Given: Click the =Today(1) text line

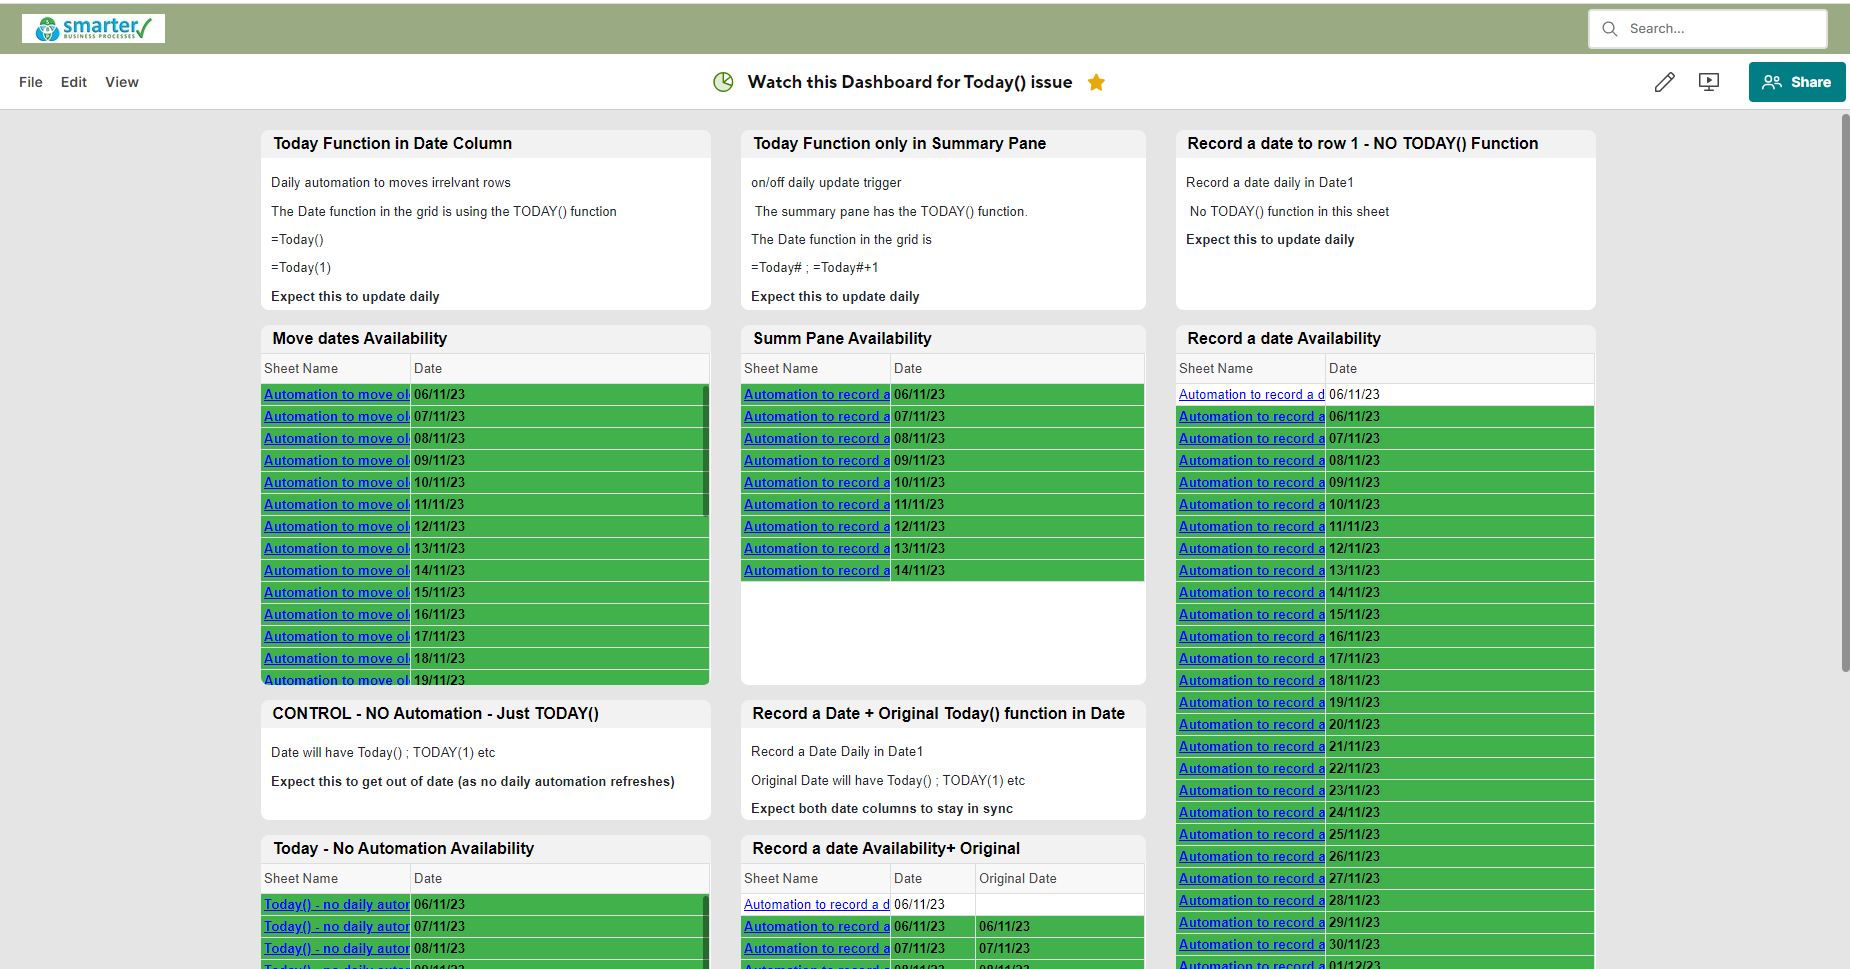Looking at the screenshot, I should 301,268.
